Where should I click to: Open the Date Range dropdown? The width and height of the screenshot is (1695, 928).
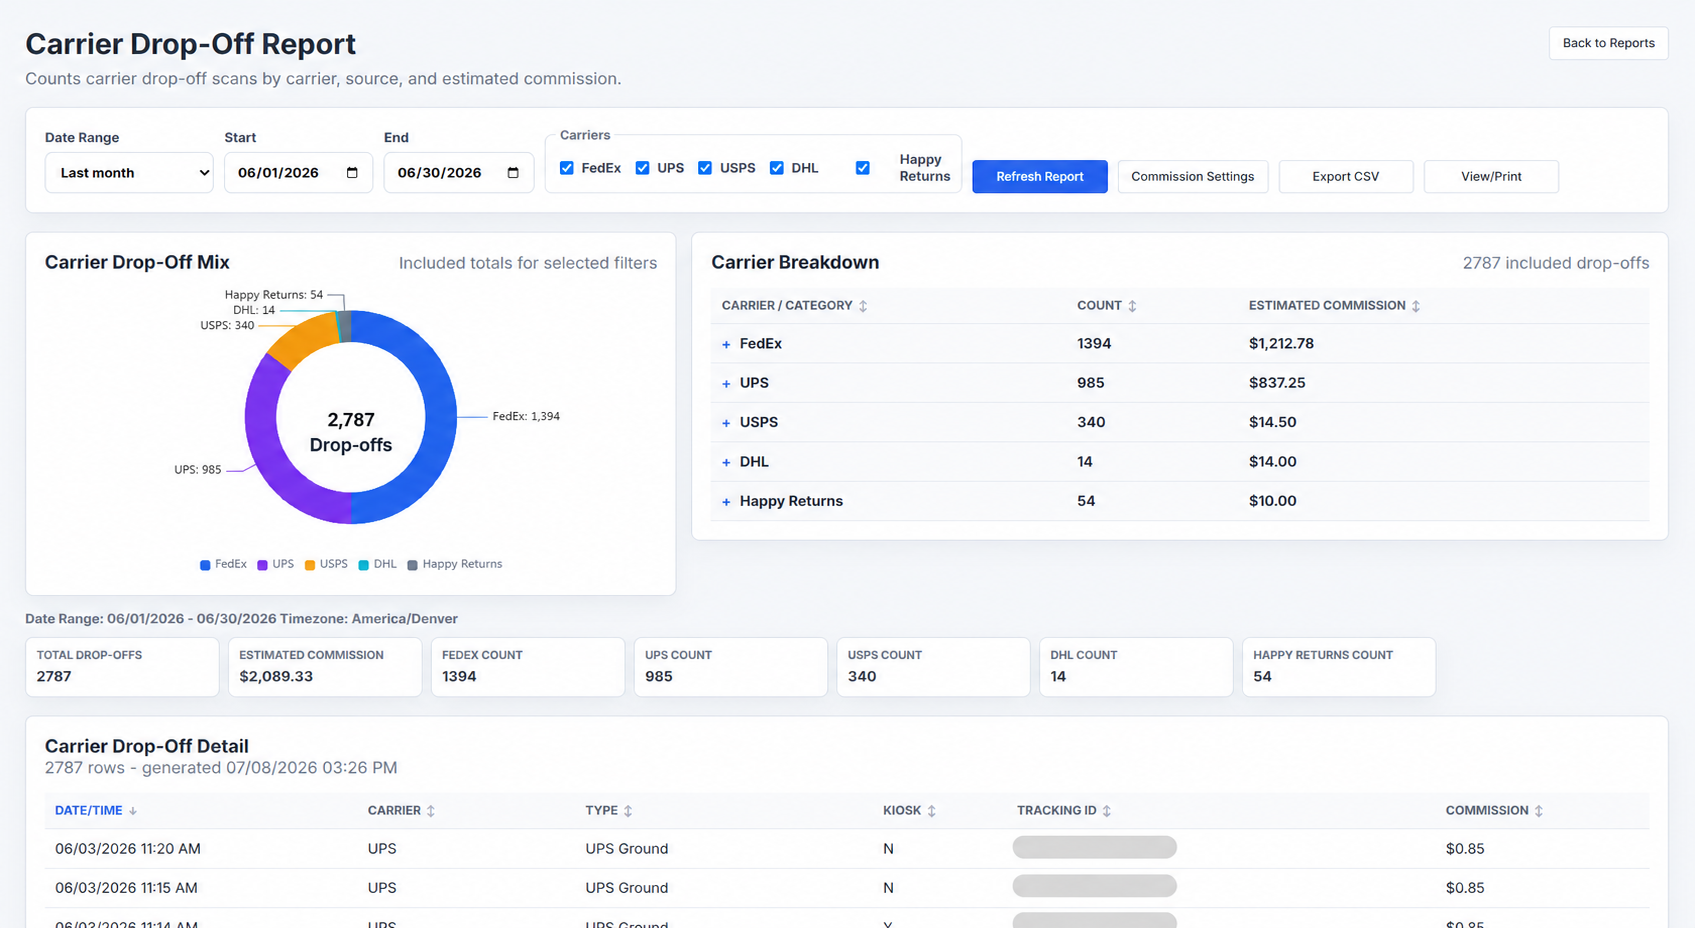tap(129, 173)
